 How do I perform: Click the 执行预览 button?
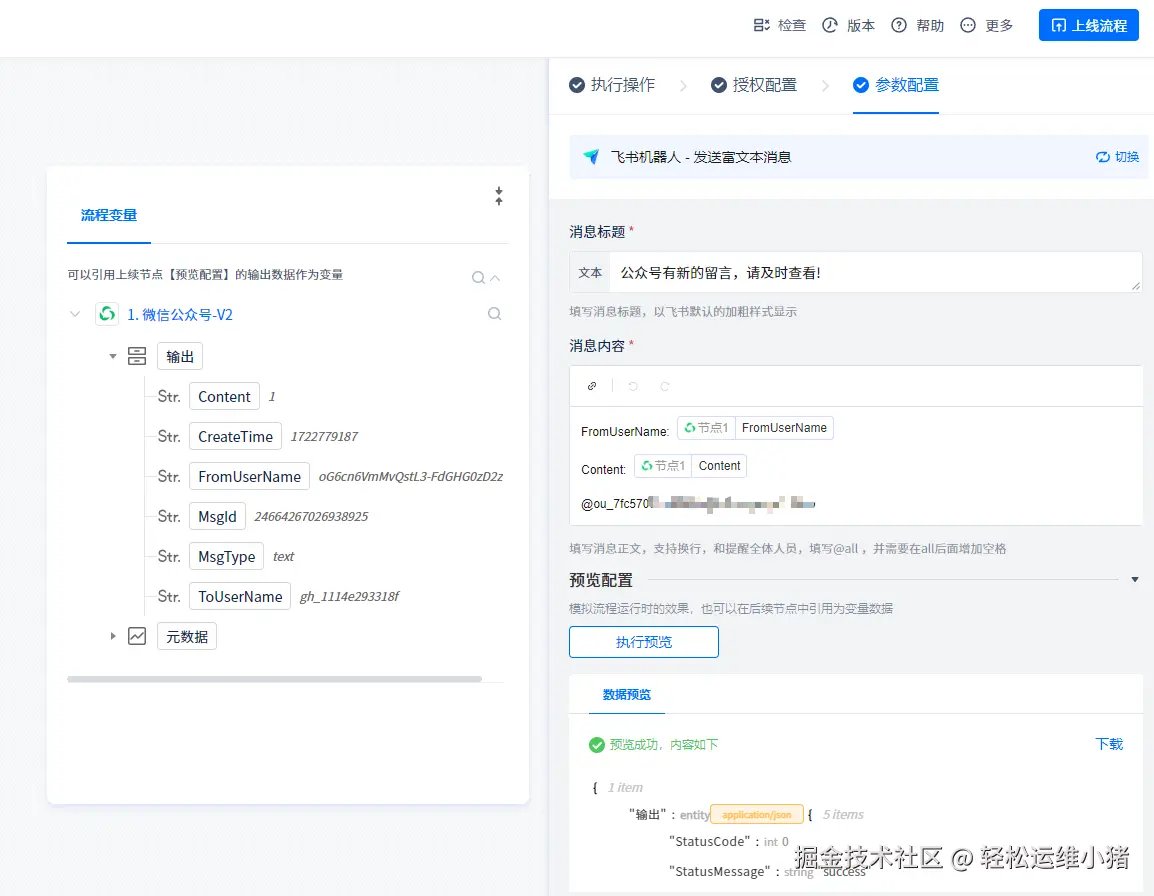click(x=644, y=642)
